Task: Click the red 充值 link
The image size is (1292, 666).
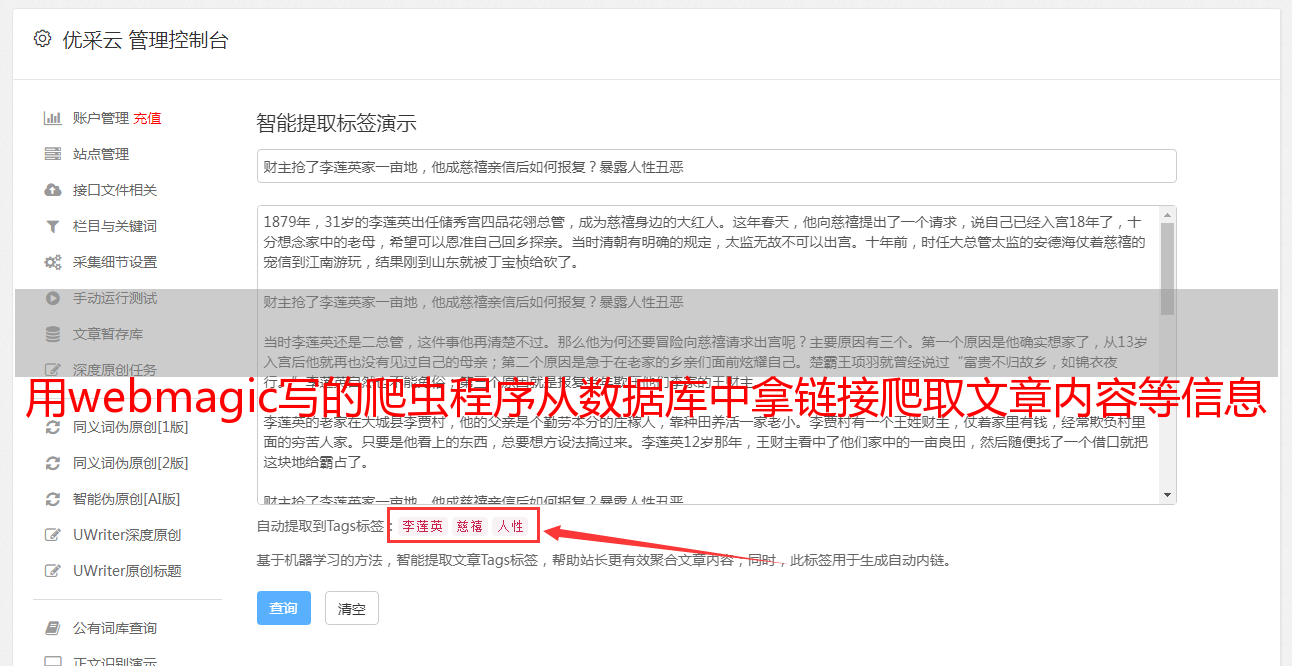Action: click(147, 118)
